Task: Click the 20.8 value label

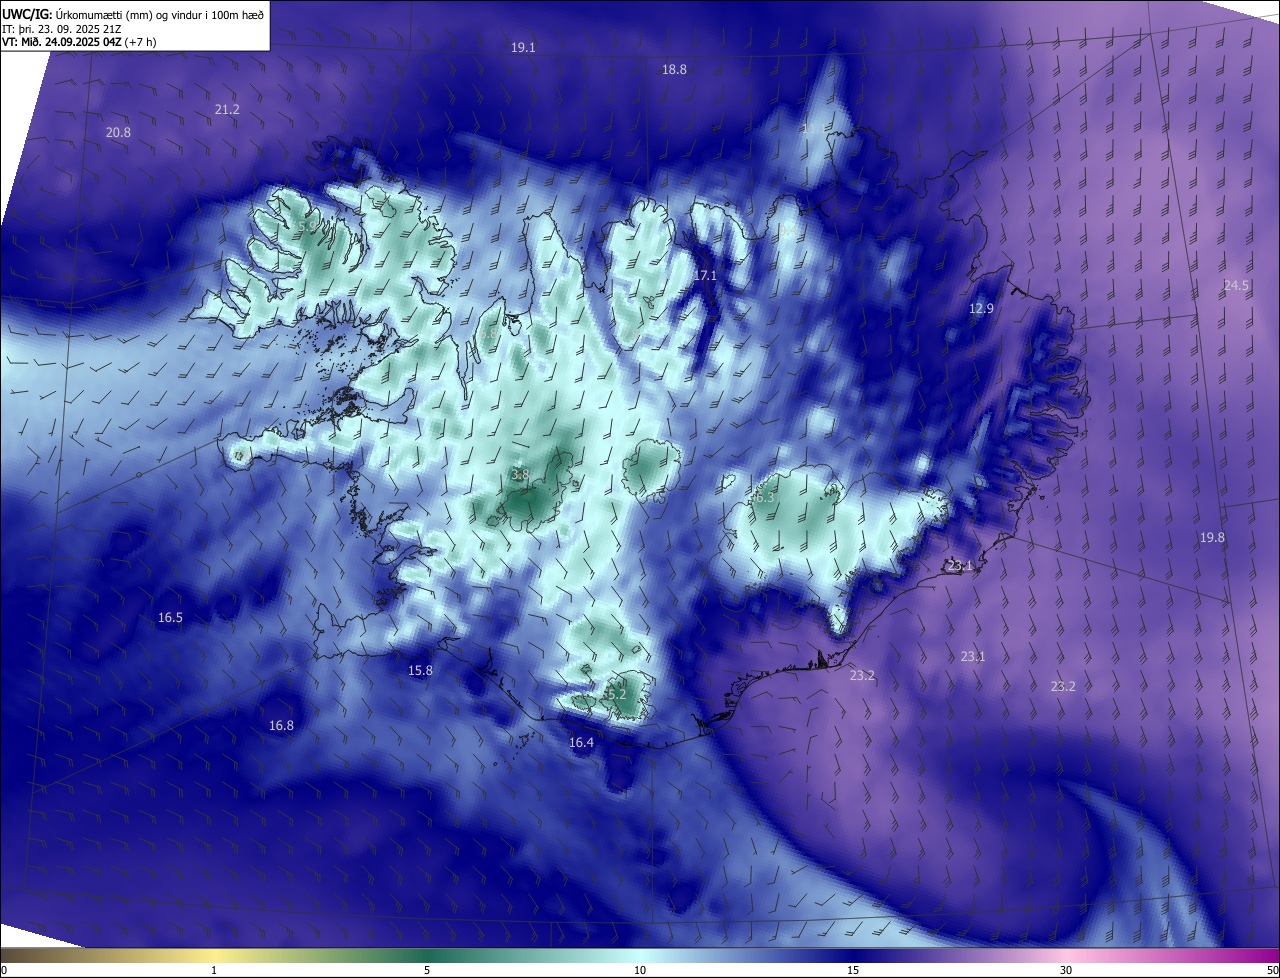Action: (x=118, y=133)
